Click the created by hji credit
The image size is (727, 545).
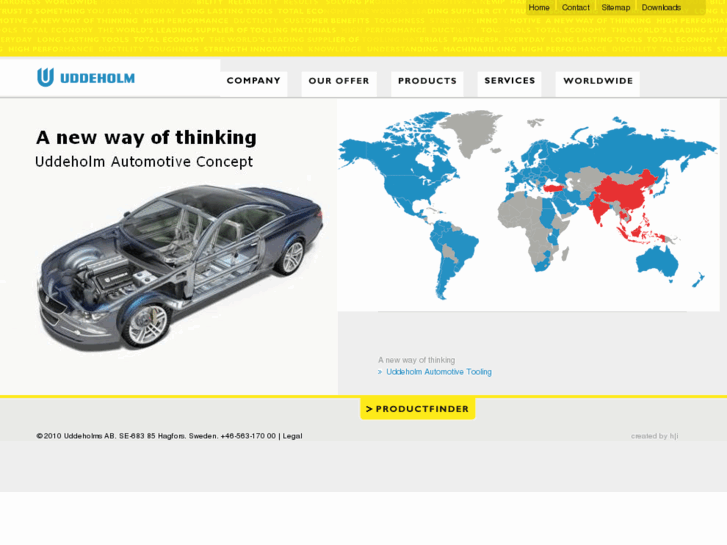[654, 436]
